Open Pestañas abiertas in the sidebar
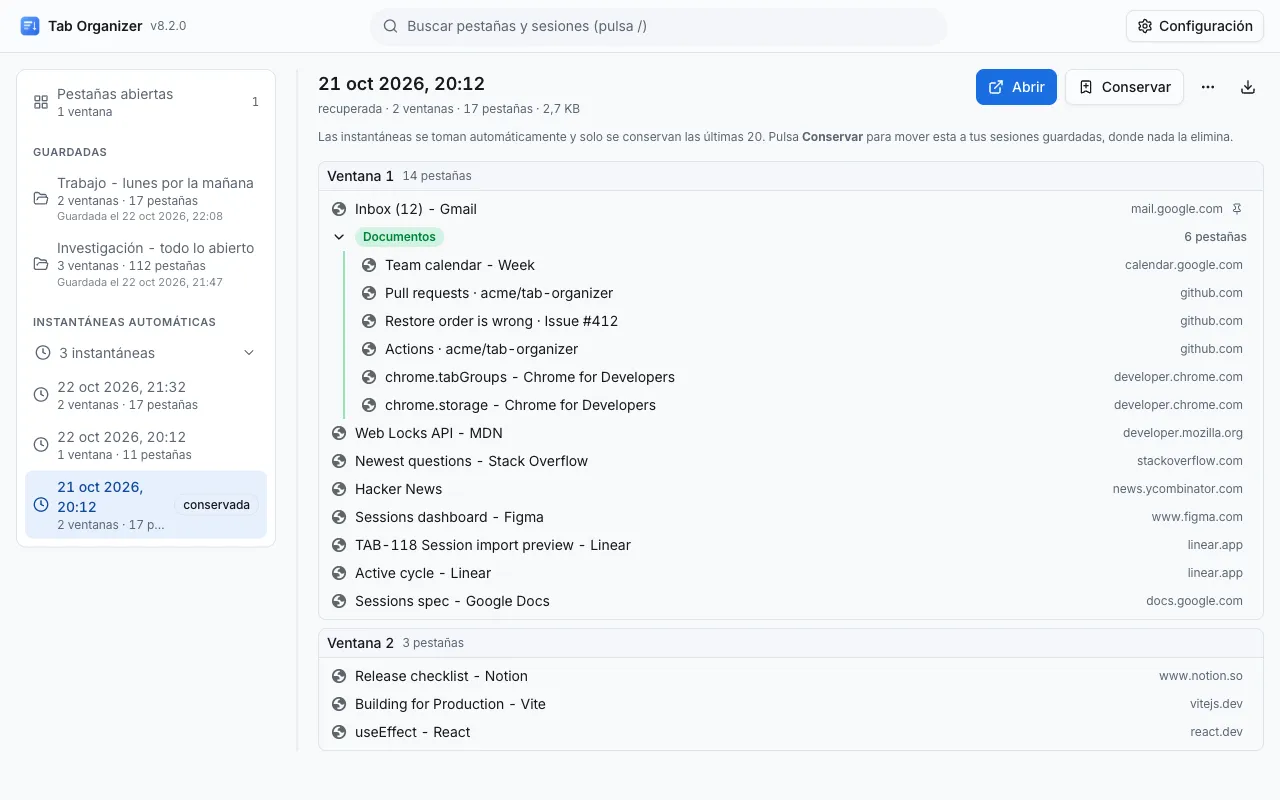Image resolution: width=1280 pixels, height=800 pixels. point(146,102)
